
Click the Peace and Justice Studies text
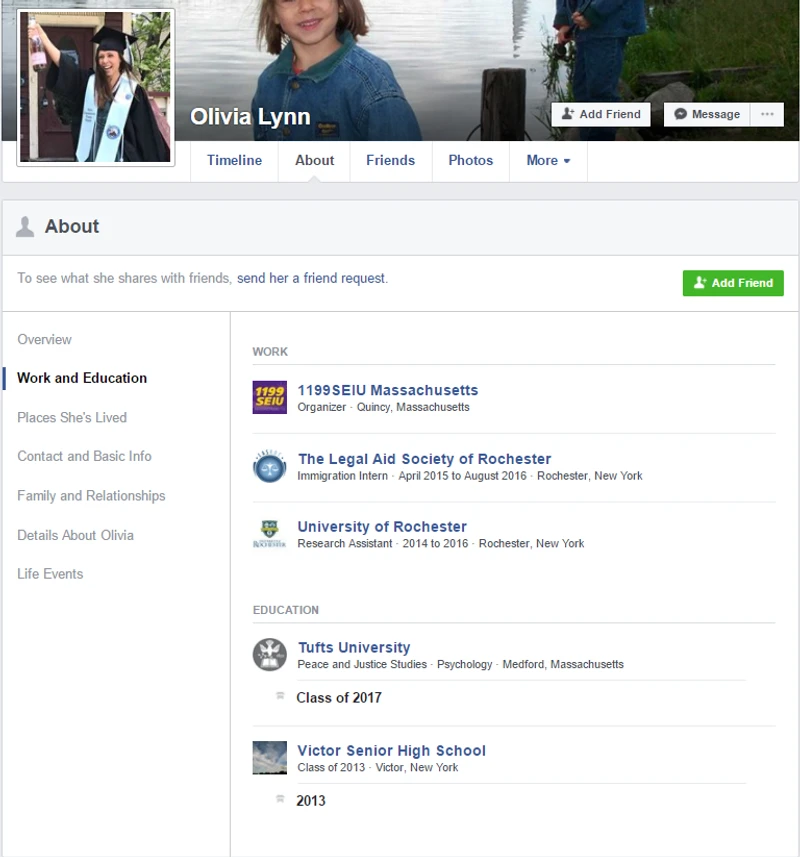[x=362, y=665]
